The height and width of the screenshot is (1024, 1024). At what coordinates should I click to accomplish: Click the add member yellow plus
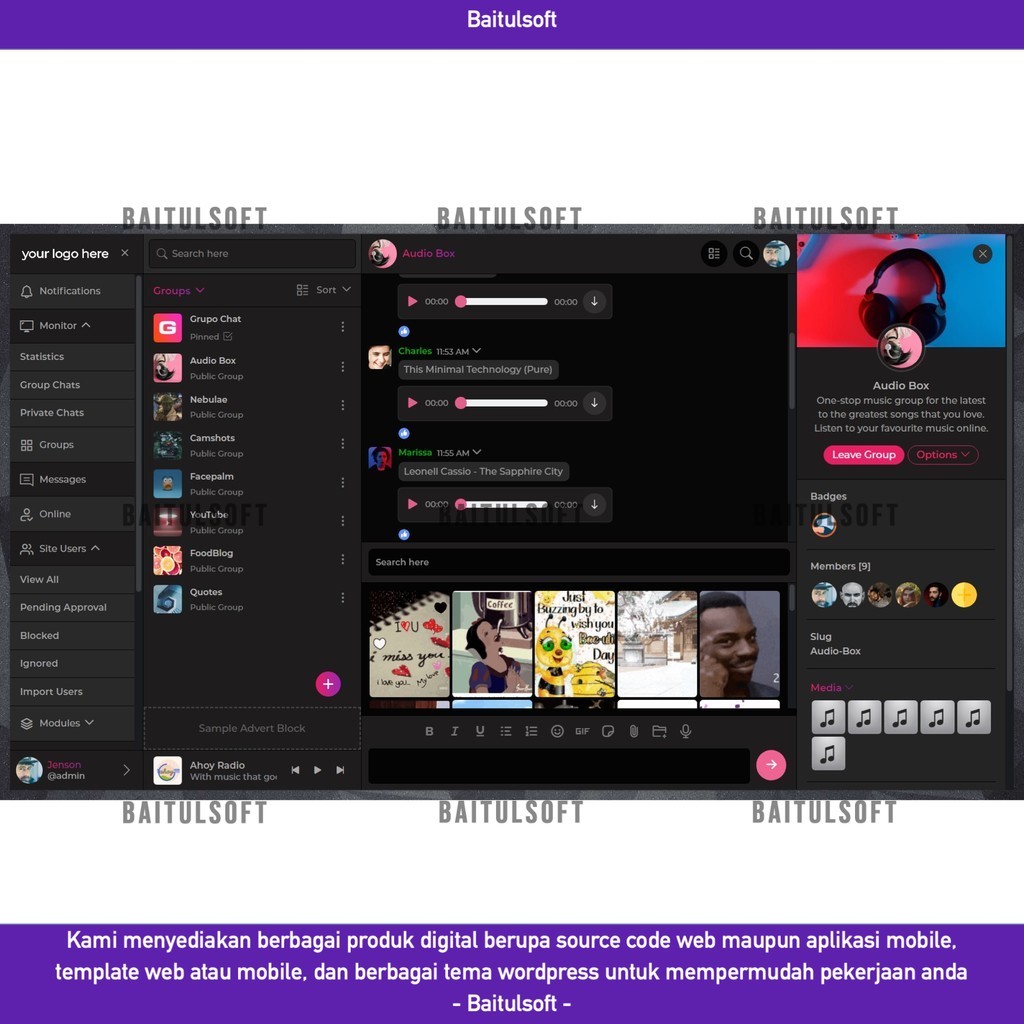click(964, 595)
